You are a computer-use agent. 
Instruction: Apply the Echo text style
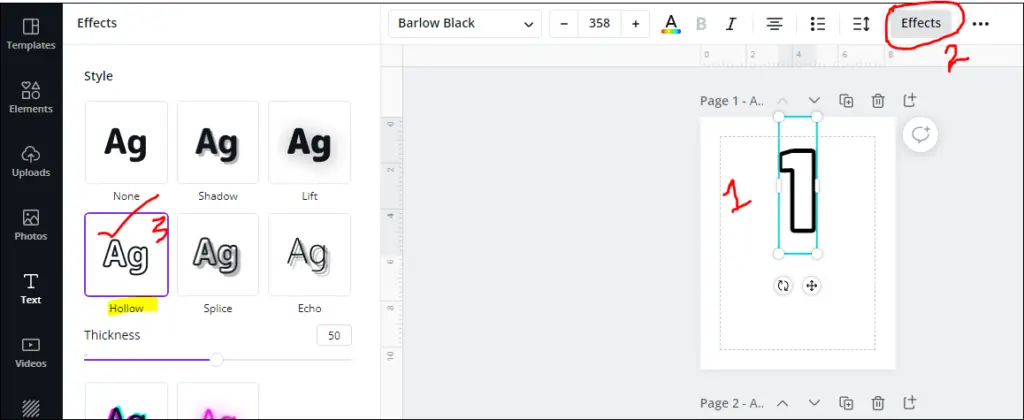(310, 254)
